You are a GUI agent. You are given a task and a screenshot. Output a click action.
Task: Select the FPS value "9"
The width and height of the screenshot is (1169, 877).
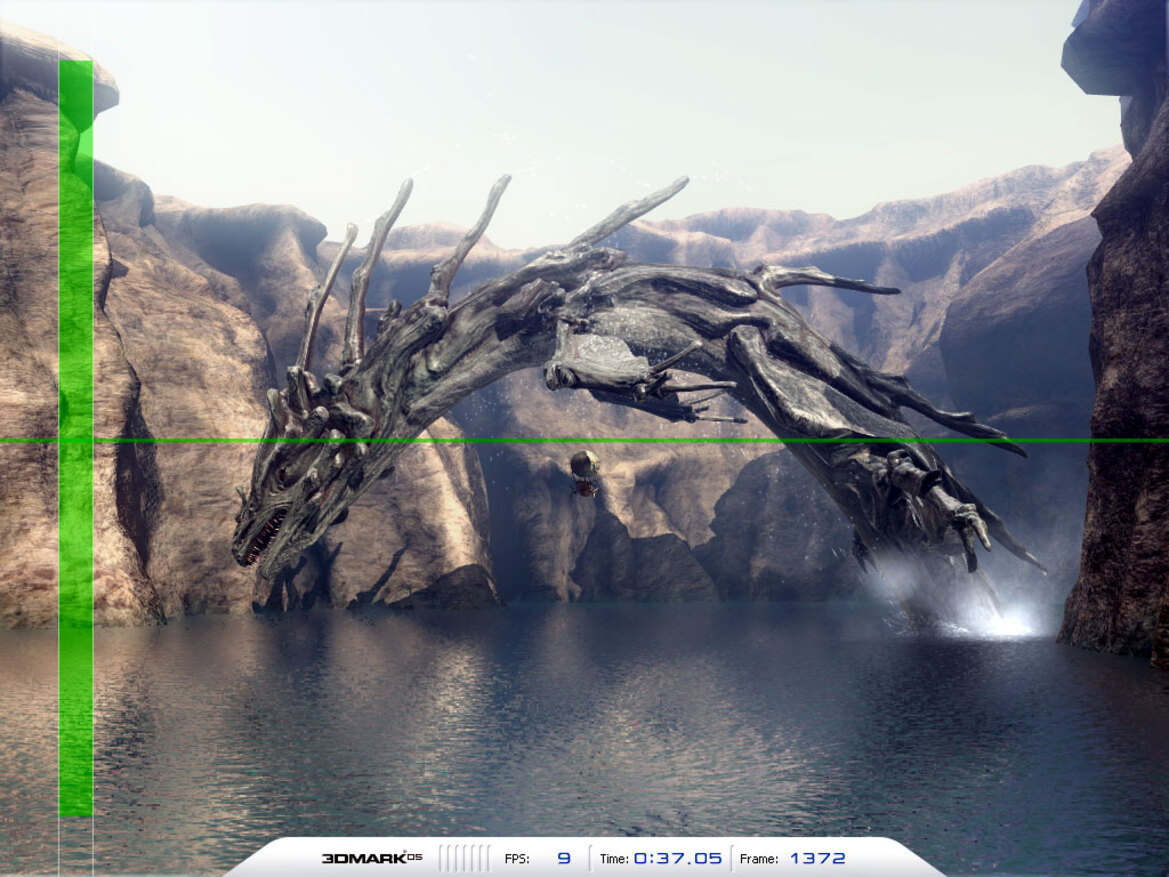[x=564, y=859]
